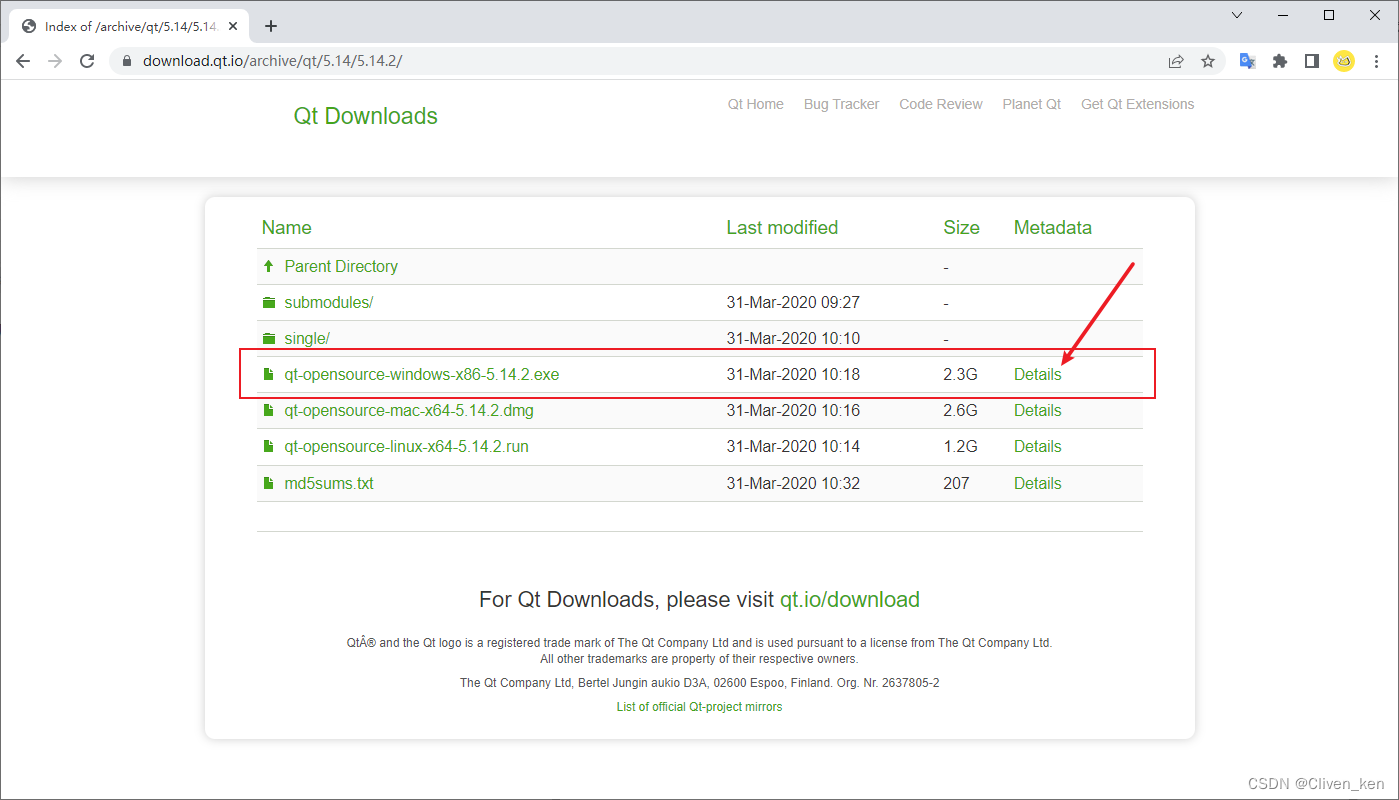1399x800 pixels.
Task: Open the Google Translate extension icon
Action: (1247, 61)
